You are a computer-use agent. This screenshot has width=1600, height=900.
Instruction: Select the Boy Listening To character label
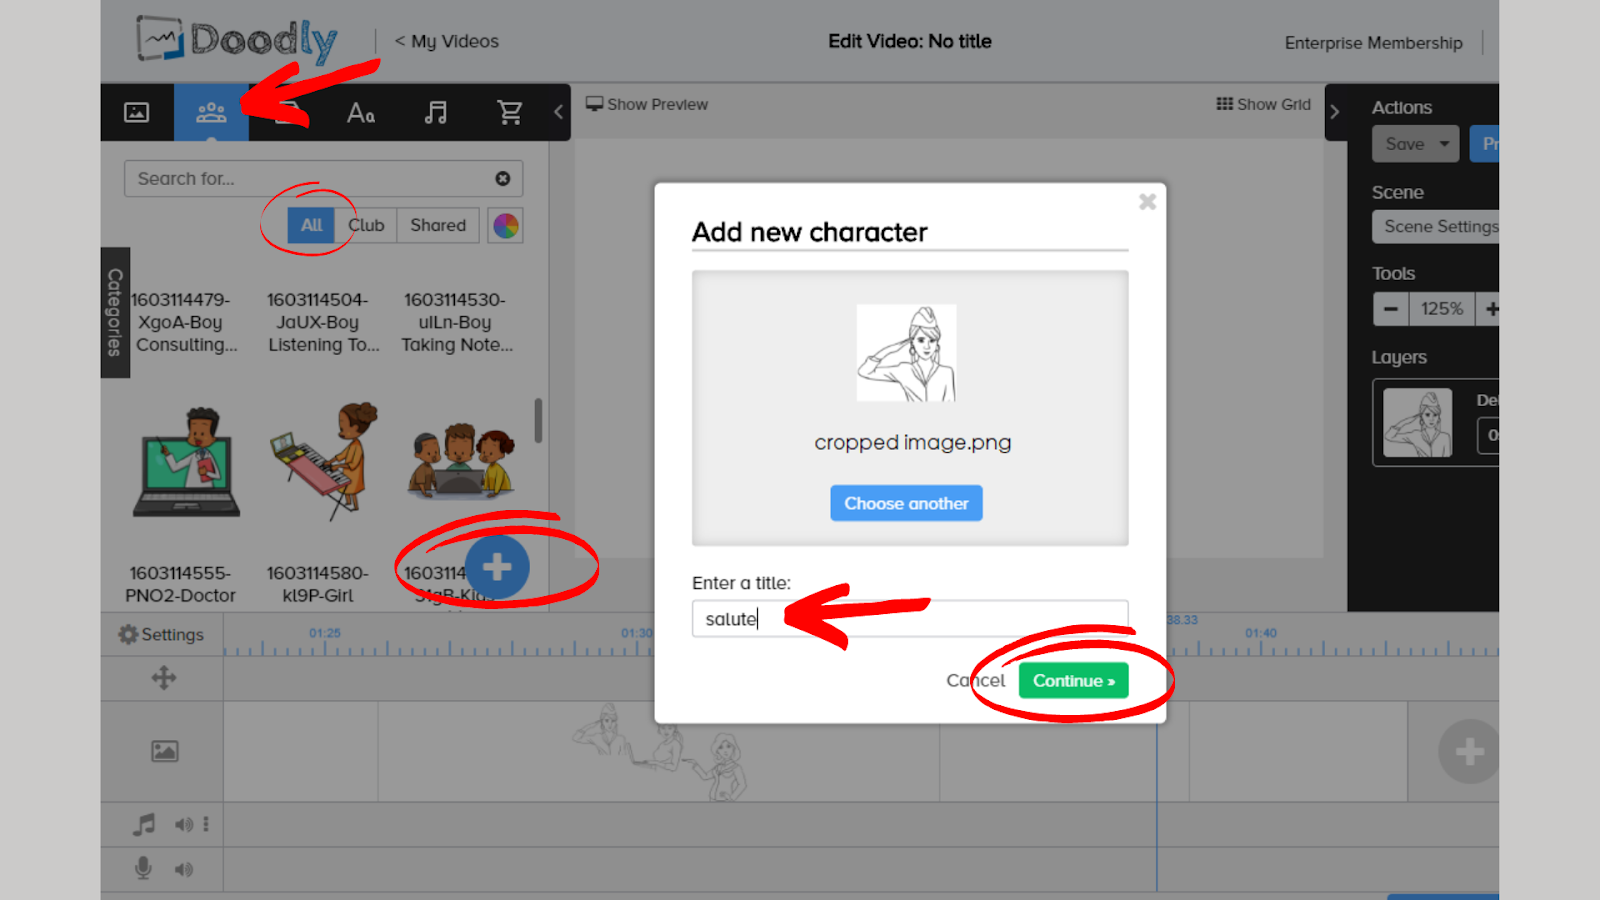323,322
